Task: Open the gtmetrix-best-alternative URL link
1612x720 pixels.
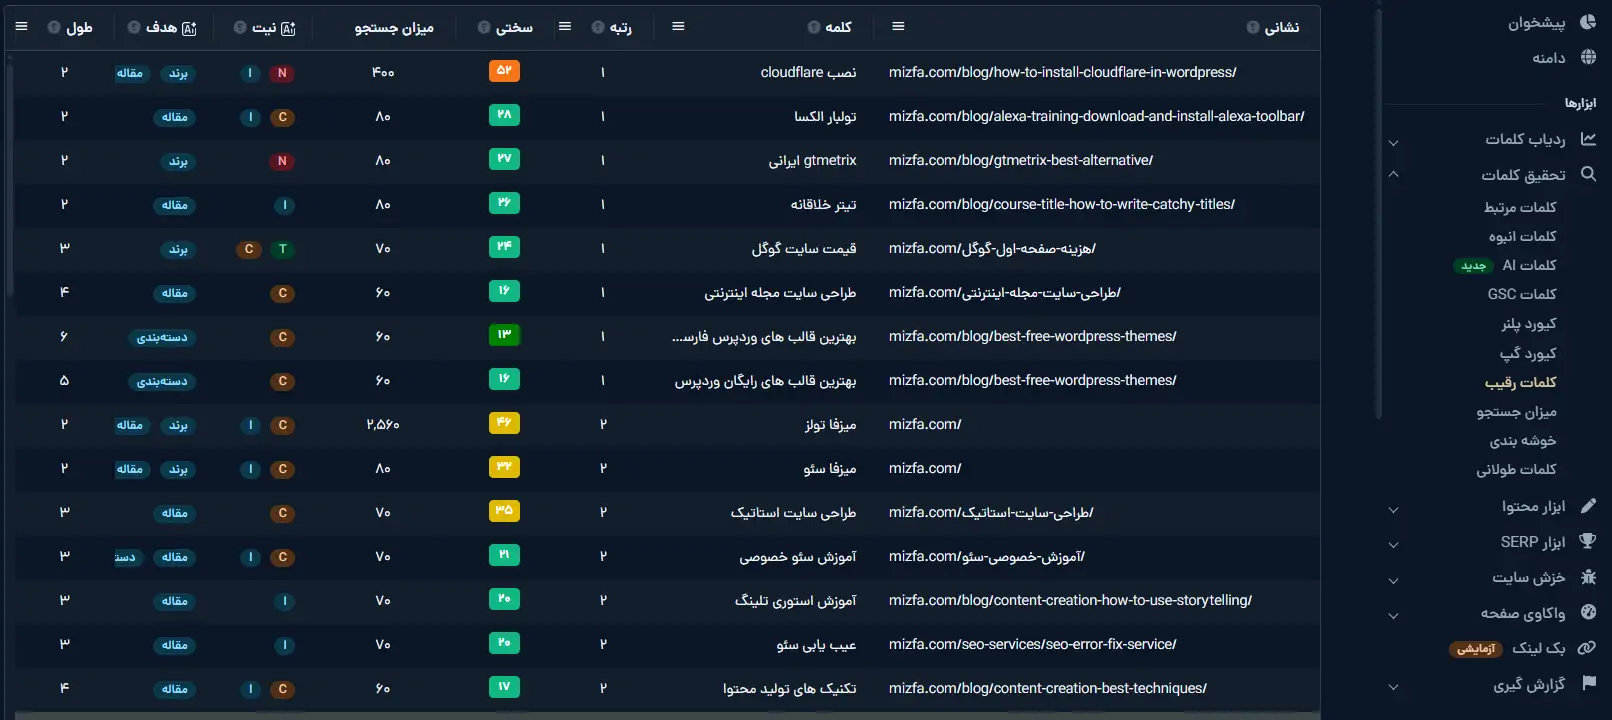Action: click(x=1020, y=160)
